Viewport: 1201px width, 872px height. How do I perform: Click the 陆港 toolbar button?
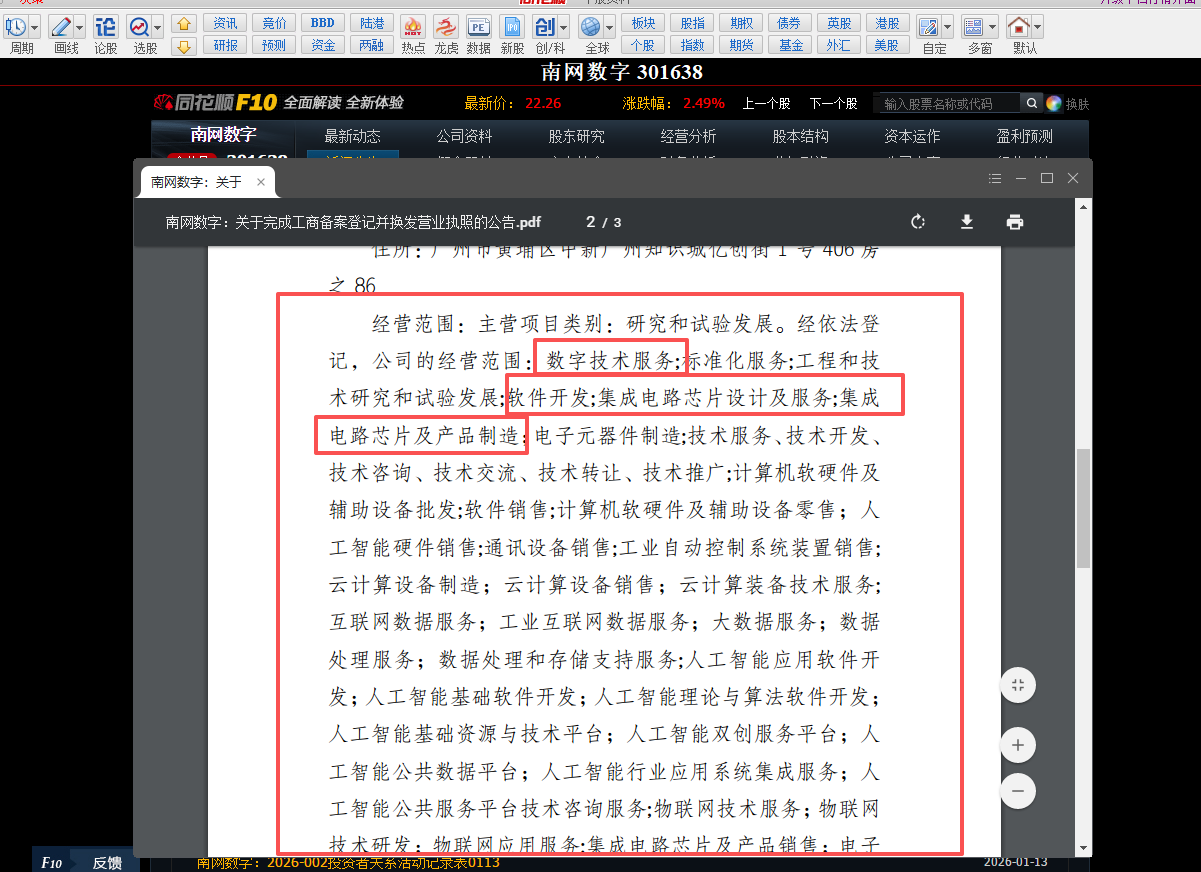[x=371, y=23]
